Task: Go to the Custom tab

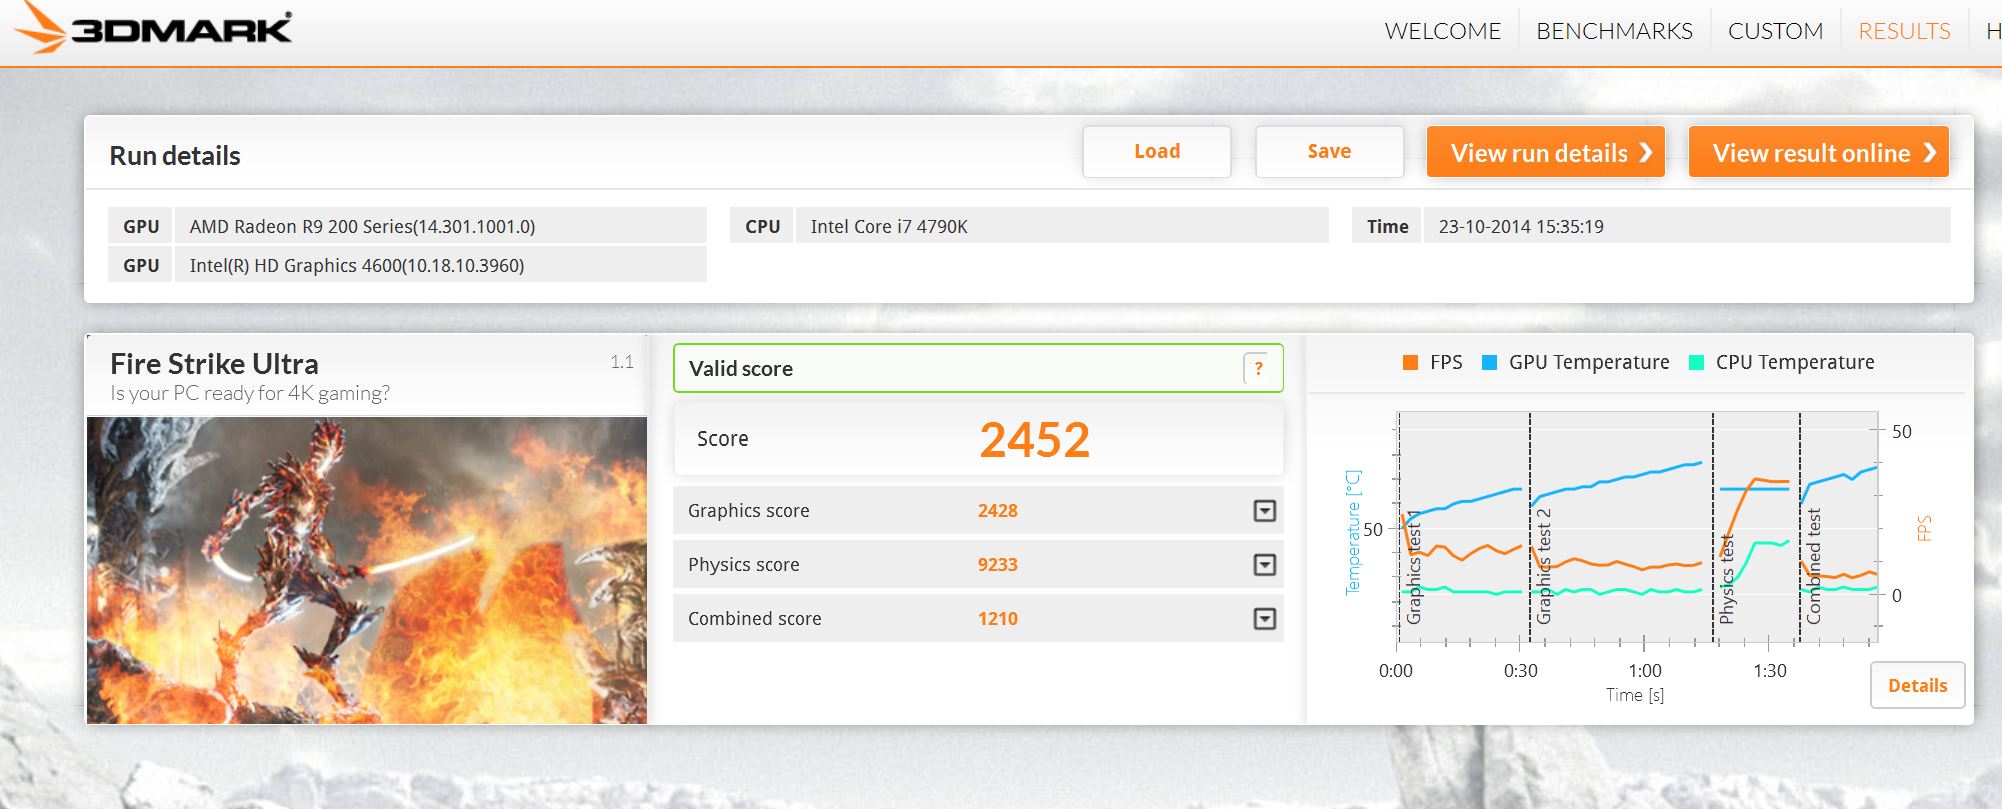Action: coord(1775,31)
